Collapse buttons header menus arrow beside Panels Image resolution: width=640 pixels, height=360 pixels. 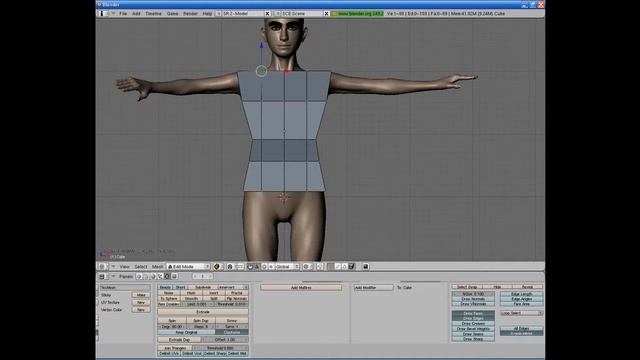point(113,276)
